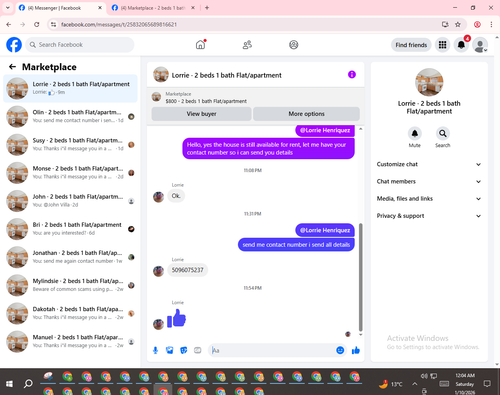Image resolution: width=500 pixels, height=395 pixels.
Task: Open the Windows notification center
Action: coord(487,384)
